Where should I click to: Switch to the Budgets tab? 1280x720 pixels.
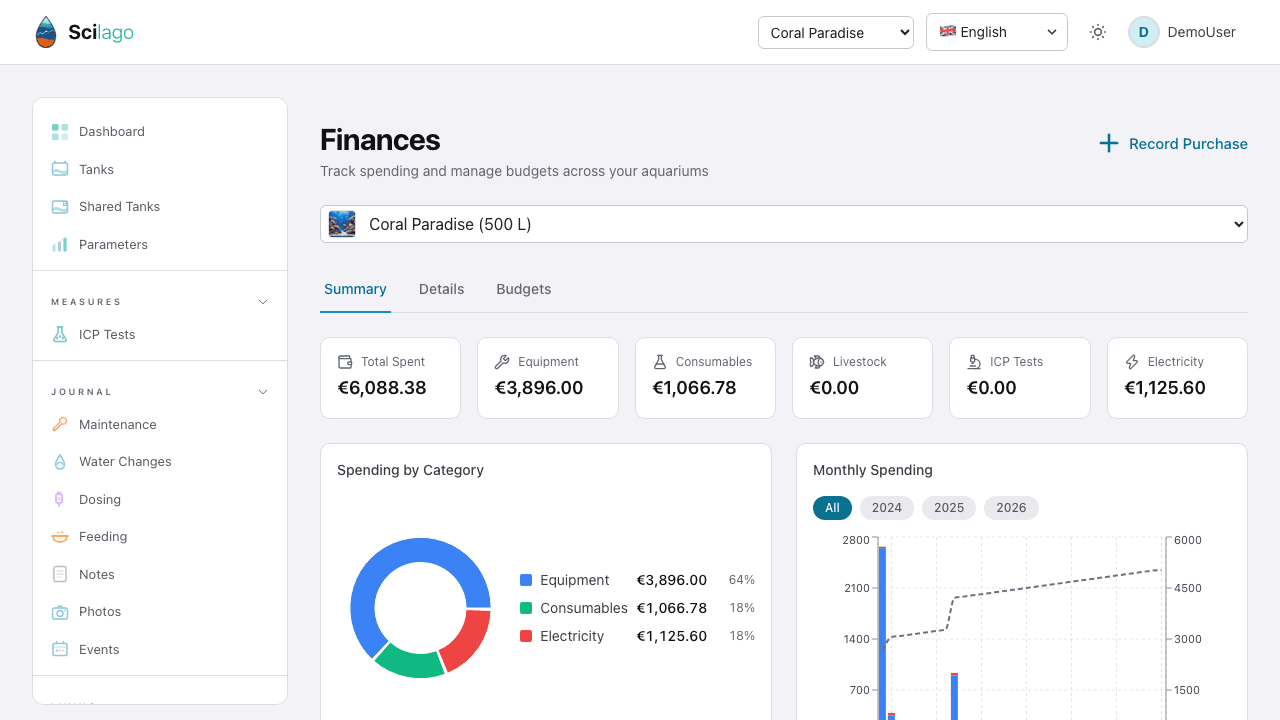pyautogui.click(x=524, y=289)
